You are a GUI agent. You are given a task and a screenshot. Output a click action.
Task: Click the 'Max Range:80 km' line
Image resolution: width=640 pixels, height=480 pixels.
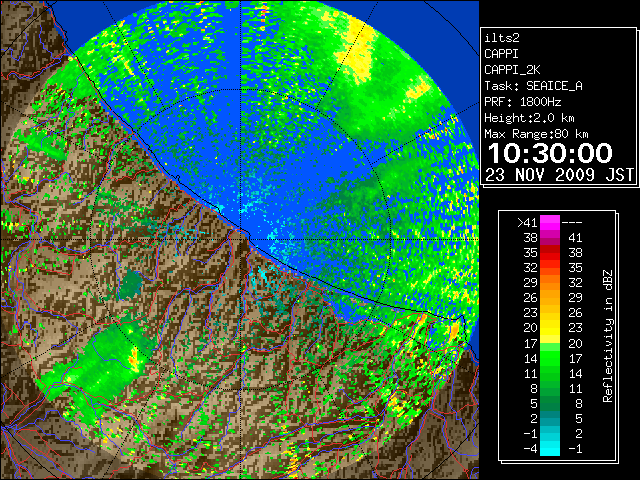[536, 134]
